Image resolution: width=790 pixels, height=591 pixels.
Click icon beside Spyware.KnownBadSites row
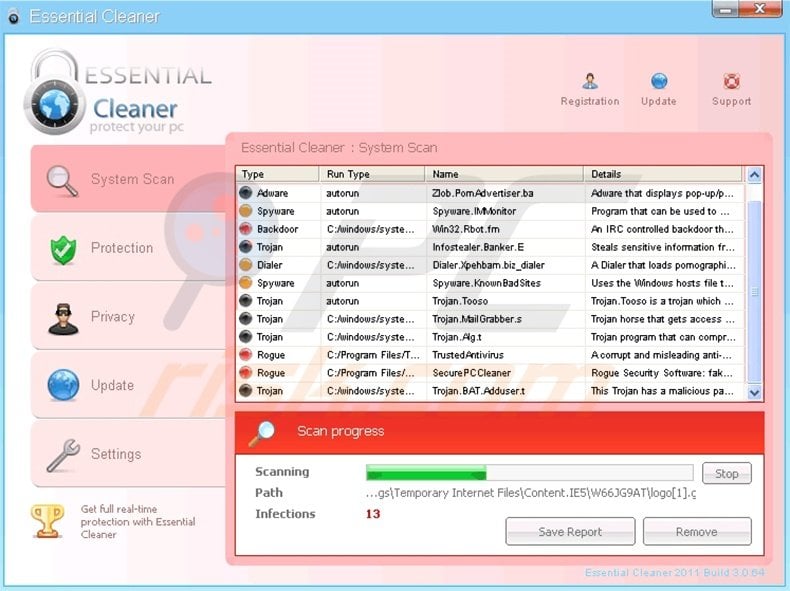pos(245,283)
